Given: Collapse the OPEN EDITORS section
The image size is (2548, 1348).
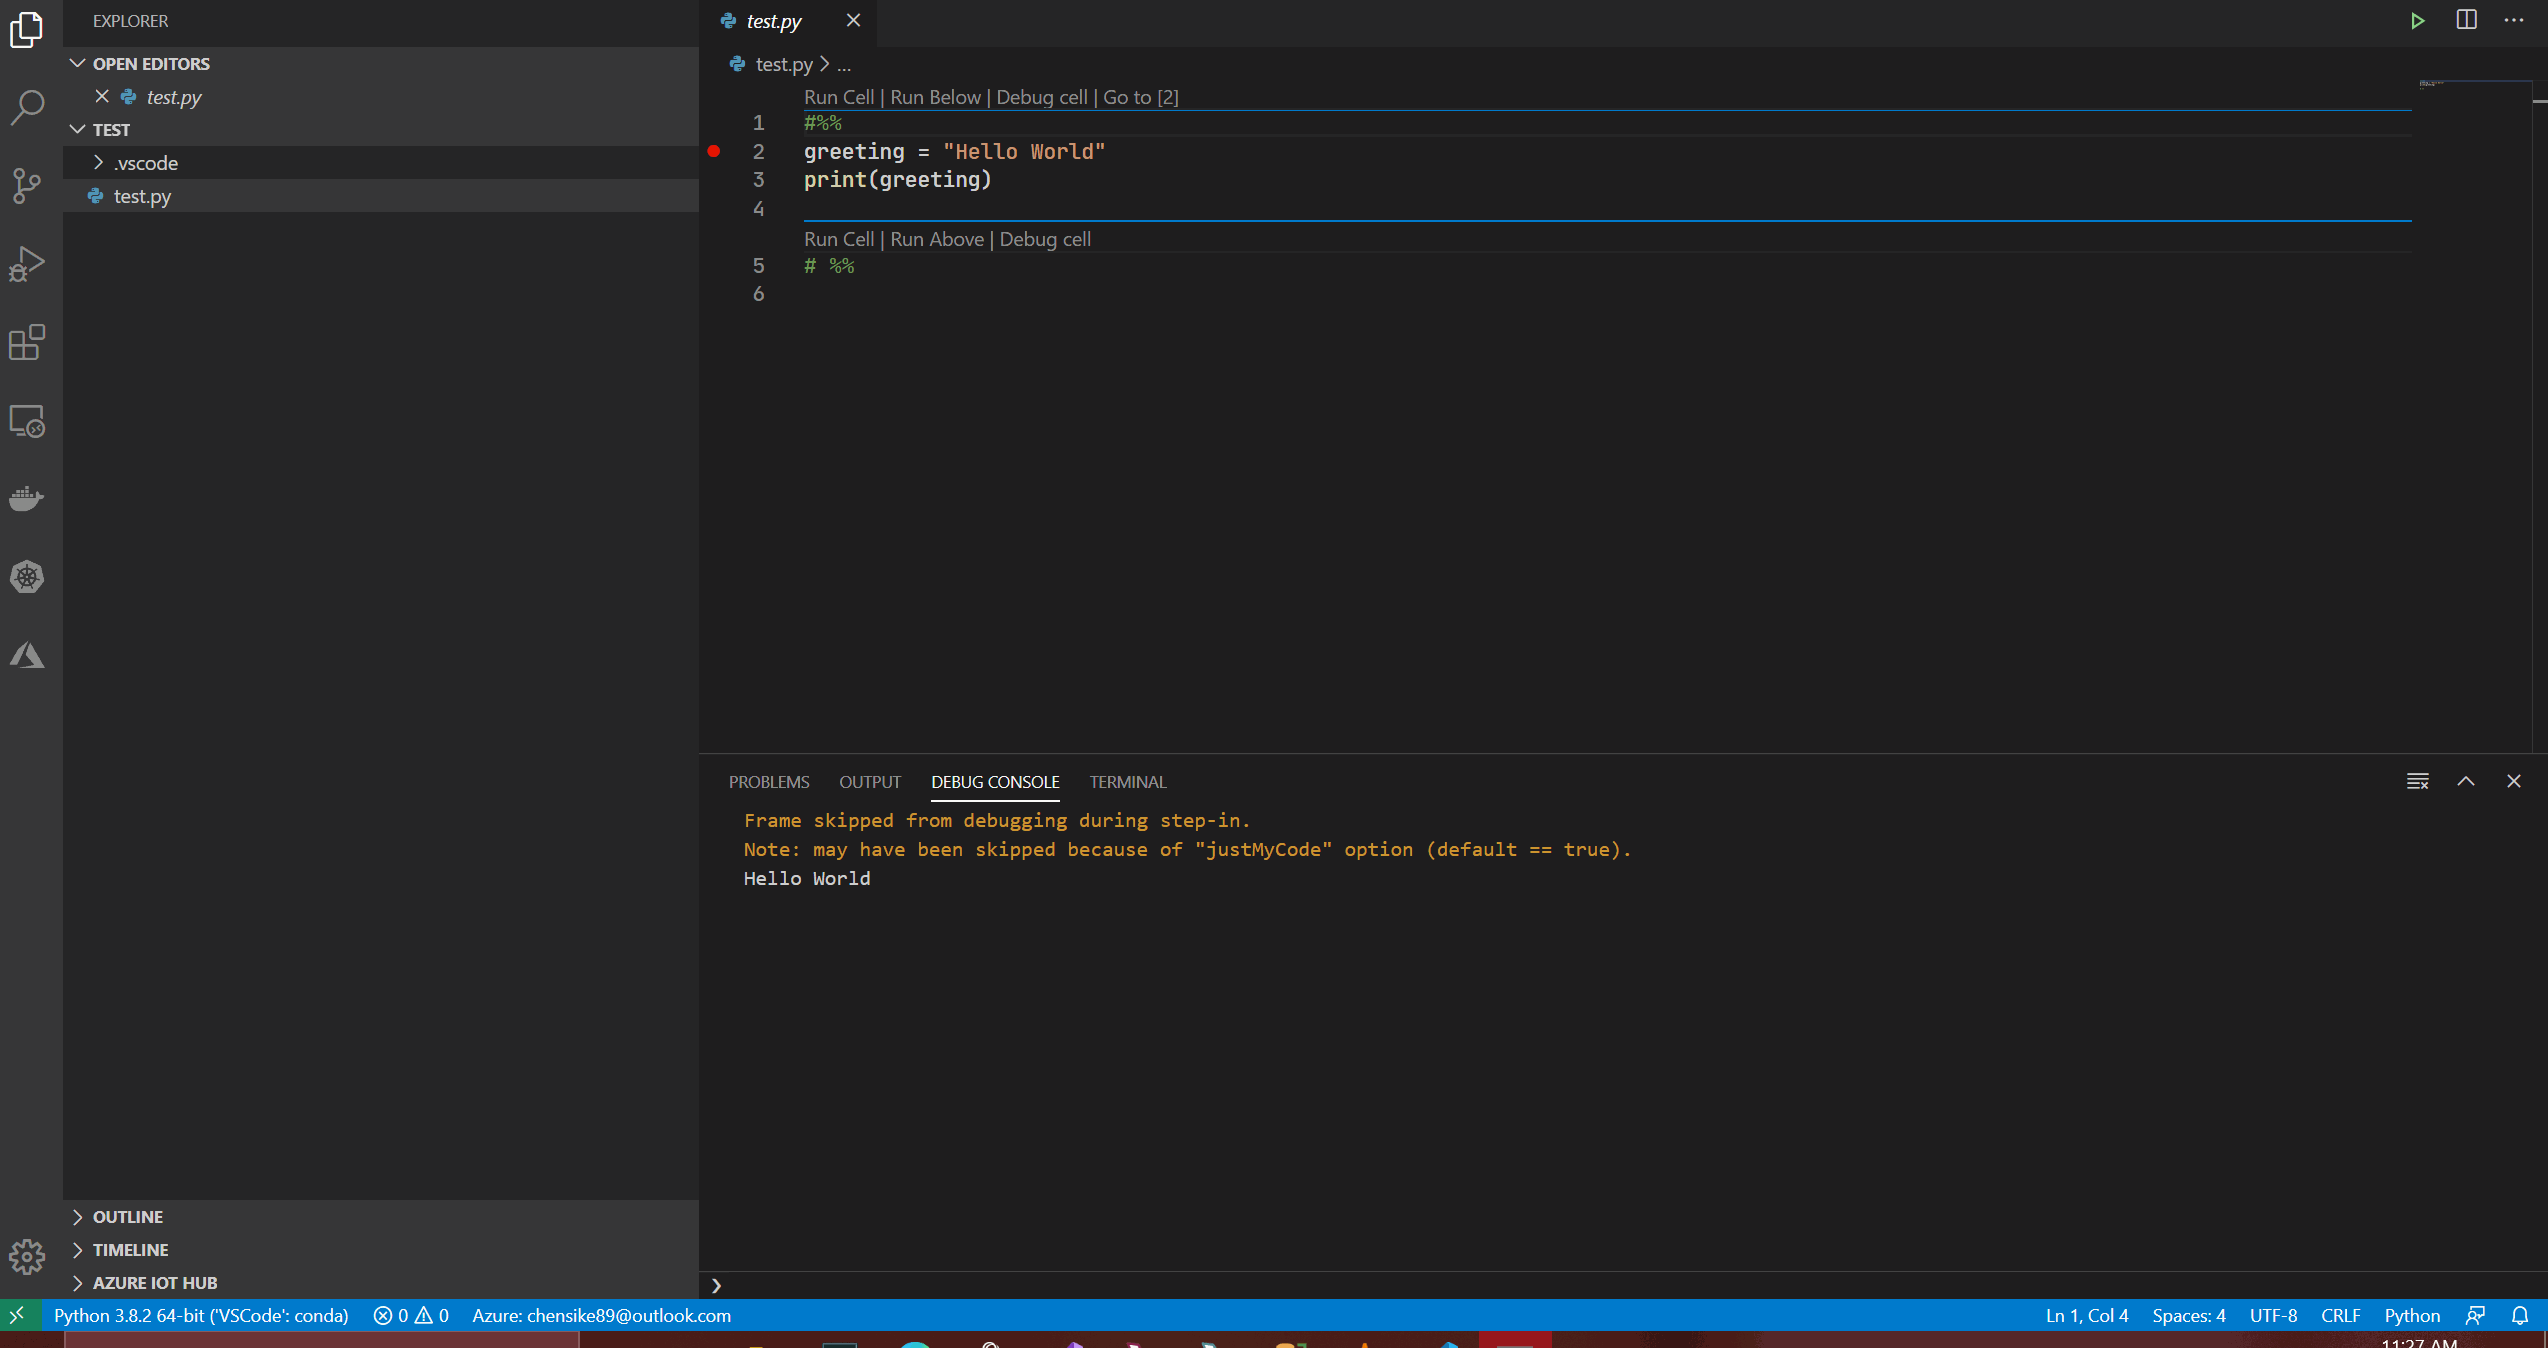Looking at the screenshot, I should click(x=150, y=64).
